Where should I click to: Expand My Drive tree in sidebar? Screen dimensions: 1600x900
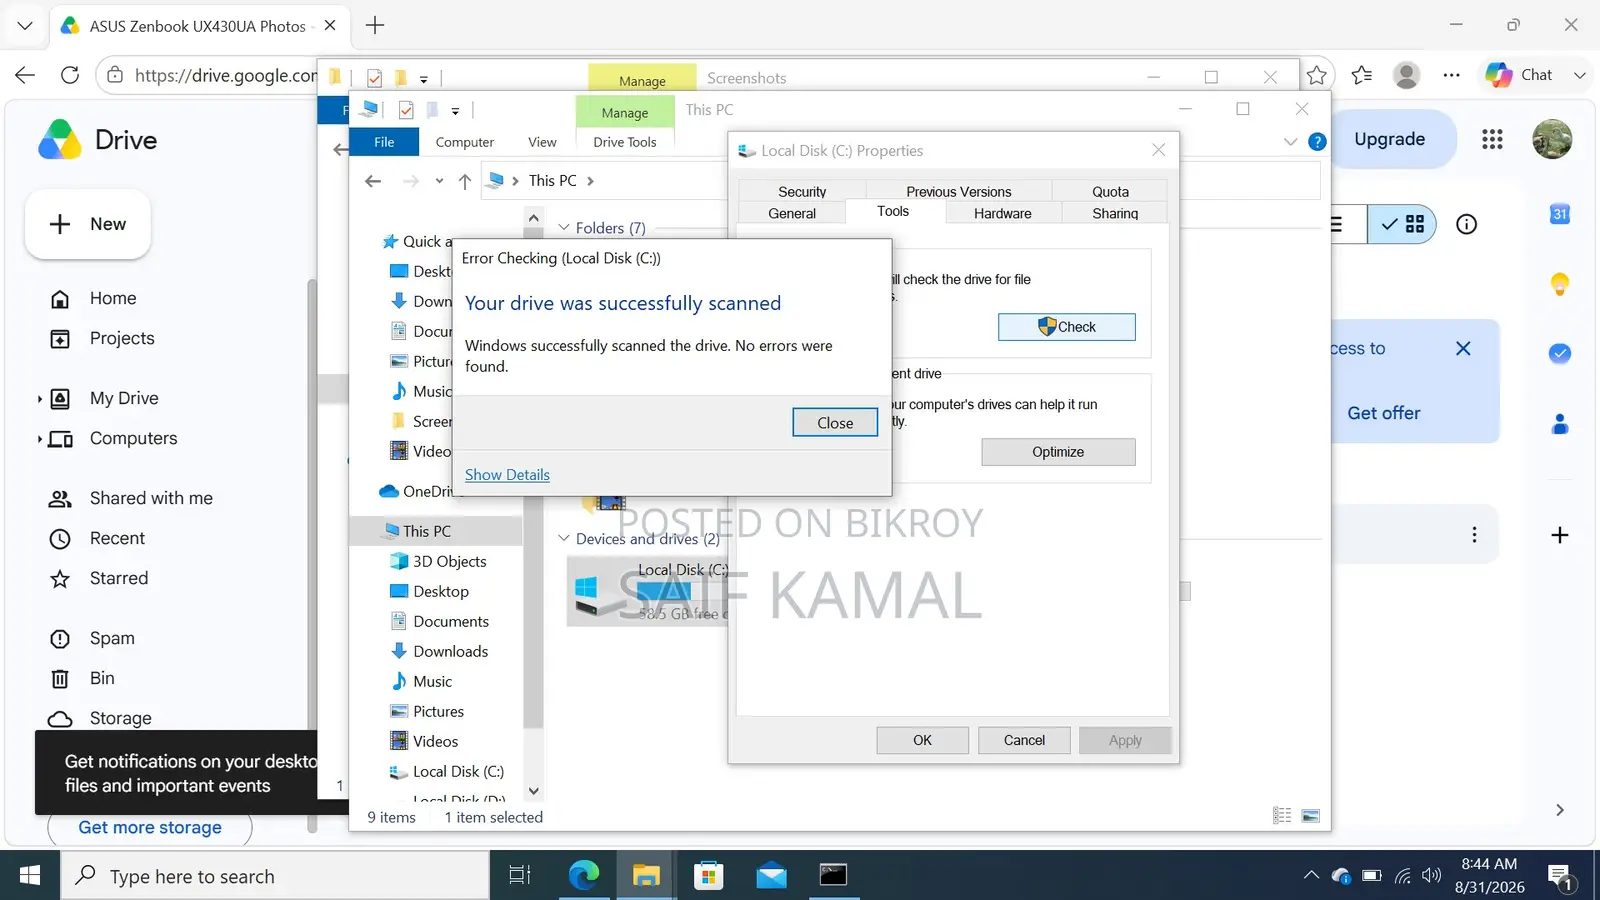pyautogui.click(x=39, y=399)
